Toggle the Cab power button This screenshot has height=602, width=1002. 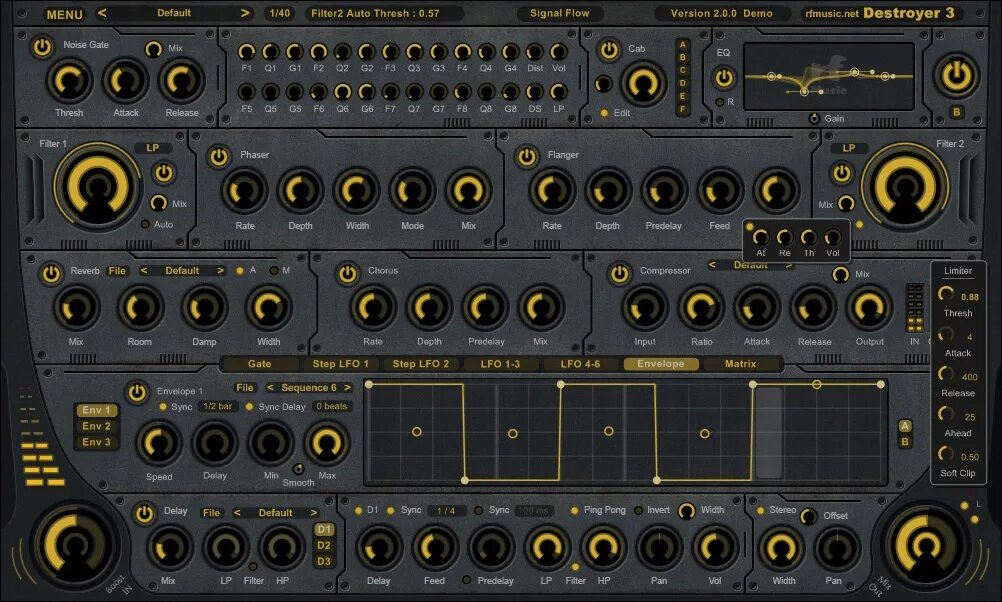point(609,50)
